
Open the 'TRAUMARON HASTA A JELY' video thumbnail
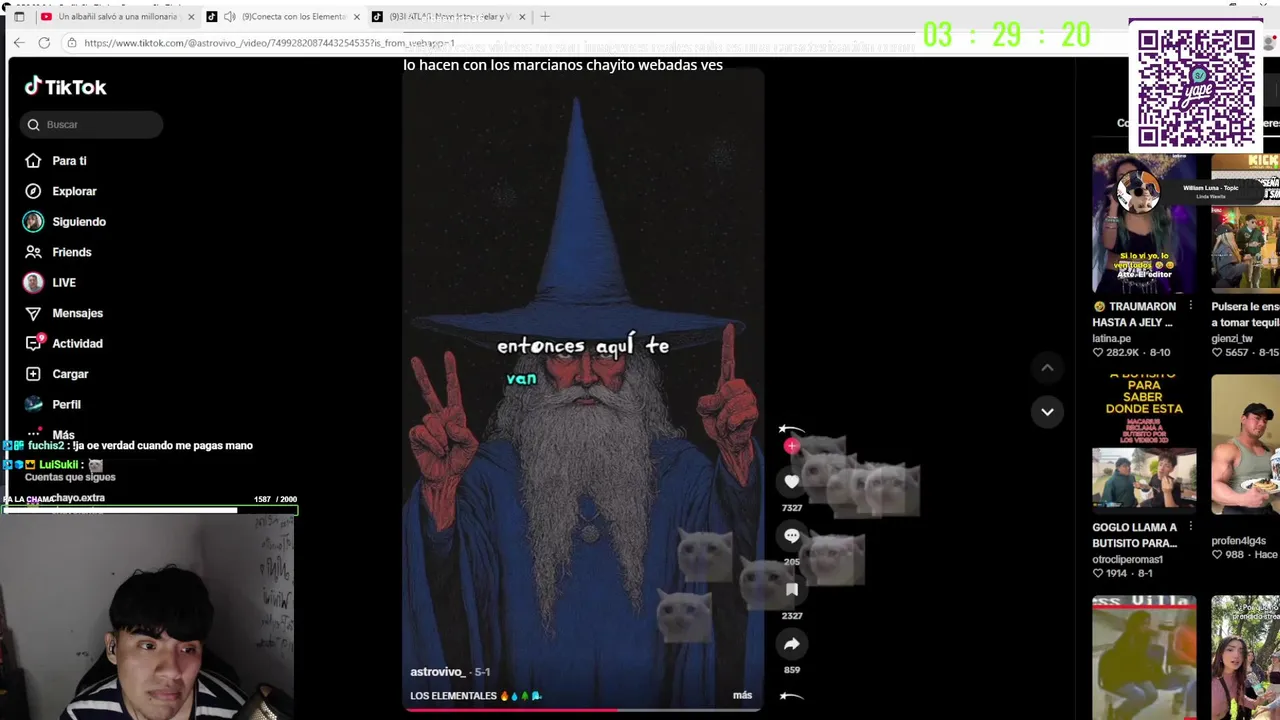[1144, 223]
